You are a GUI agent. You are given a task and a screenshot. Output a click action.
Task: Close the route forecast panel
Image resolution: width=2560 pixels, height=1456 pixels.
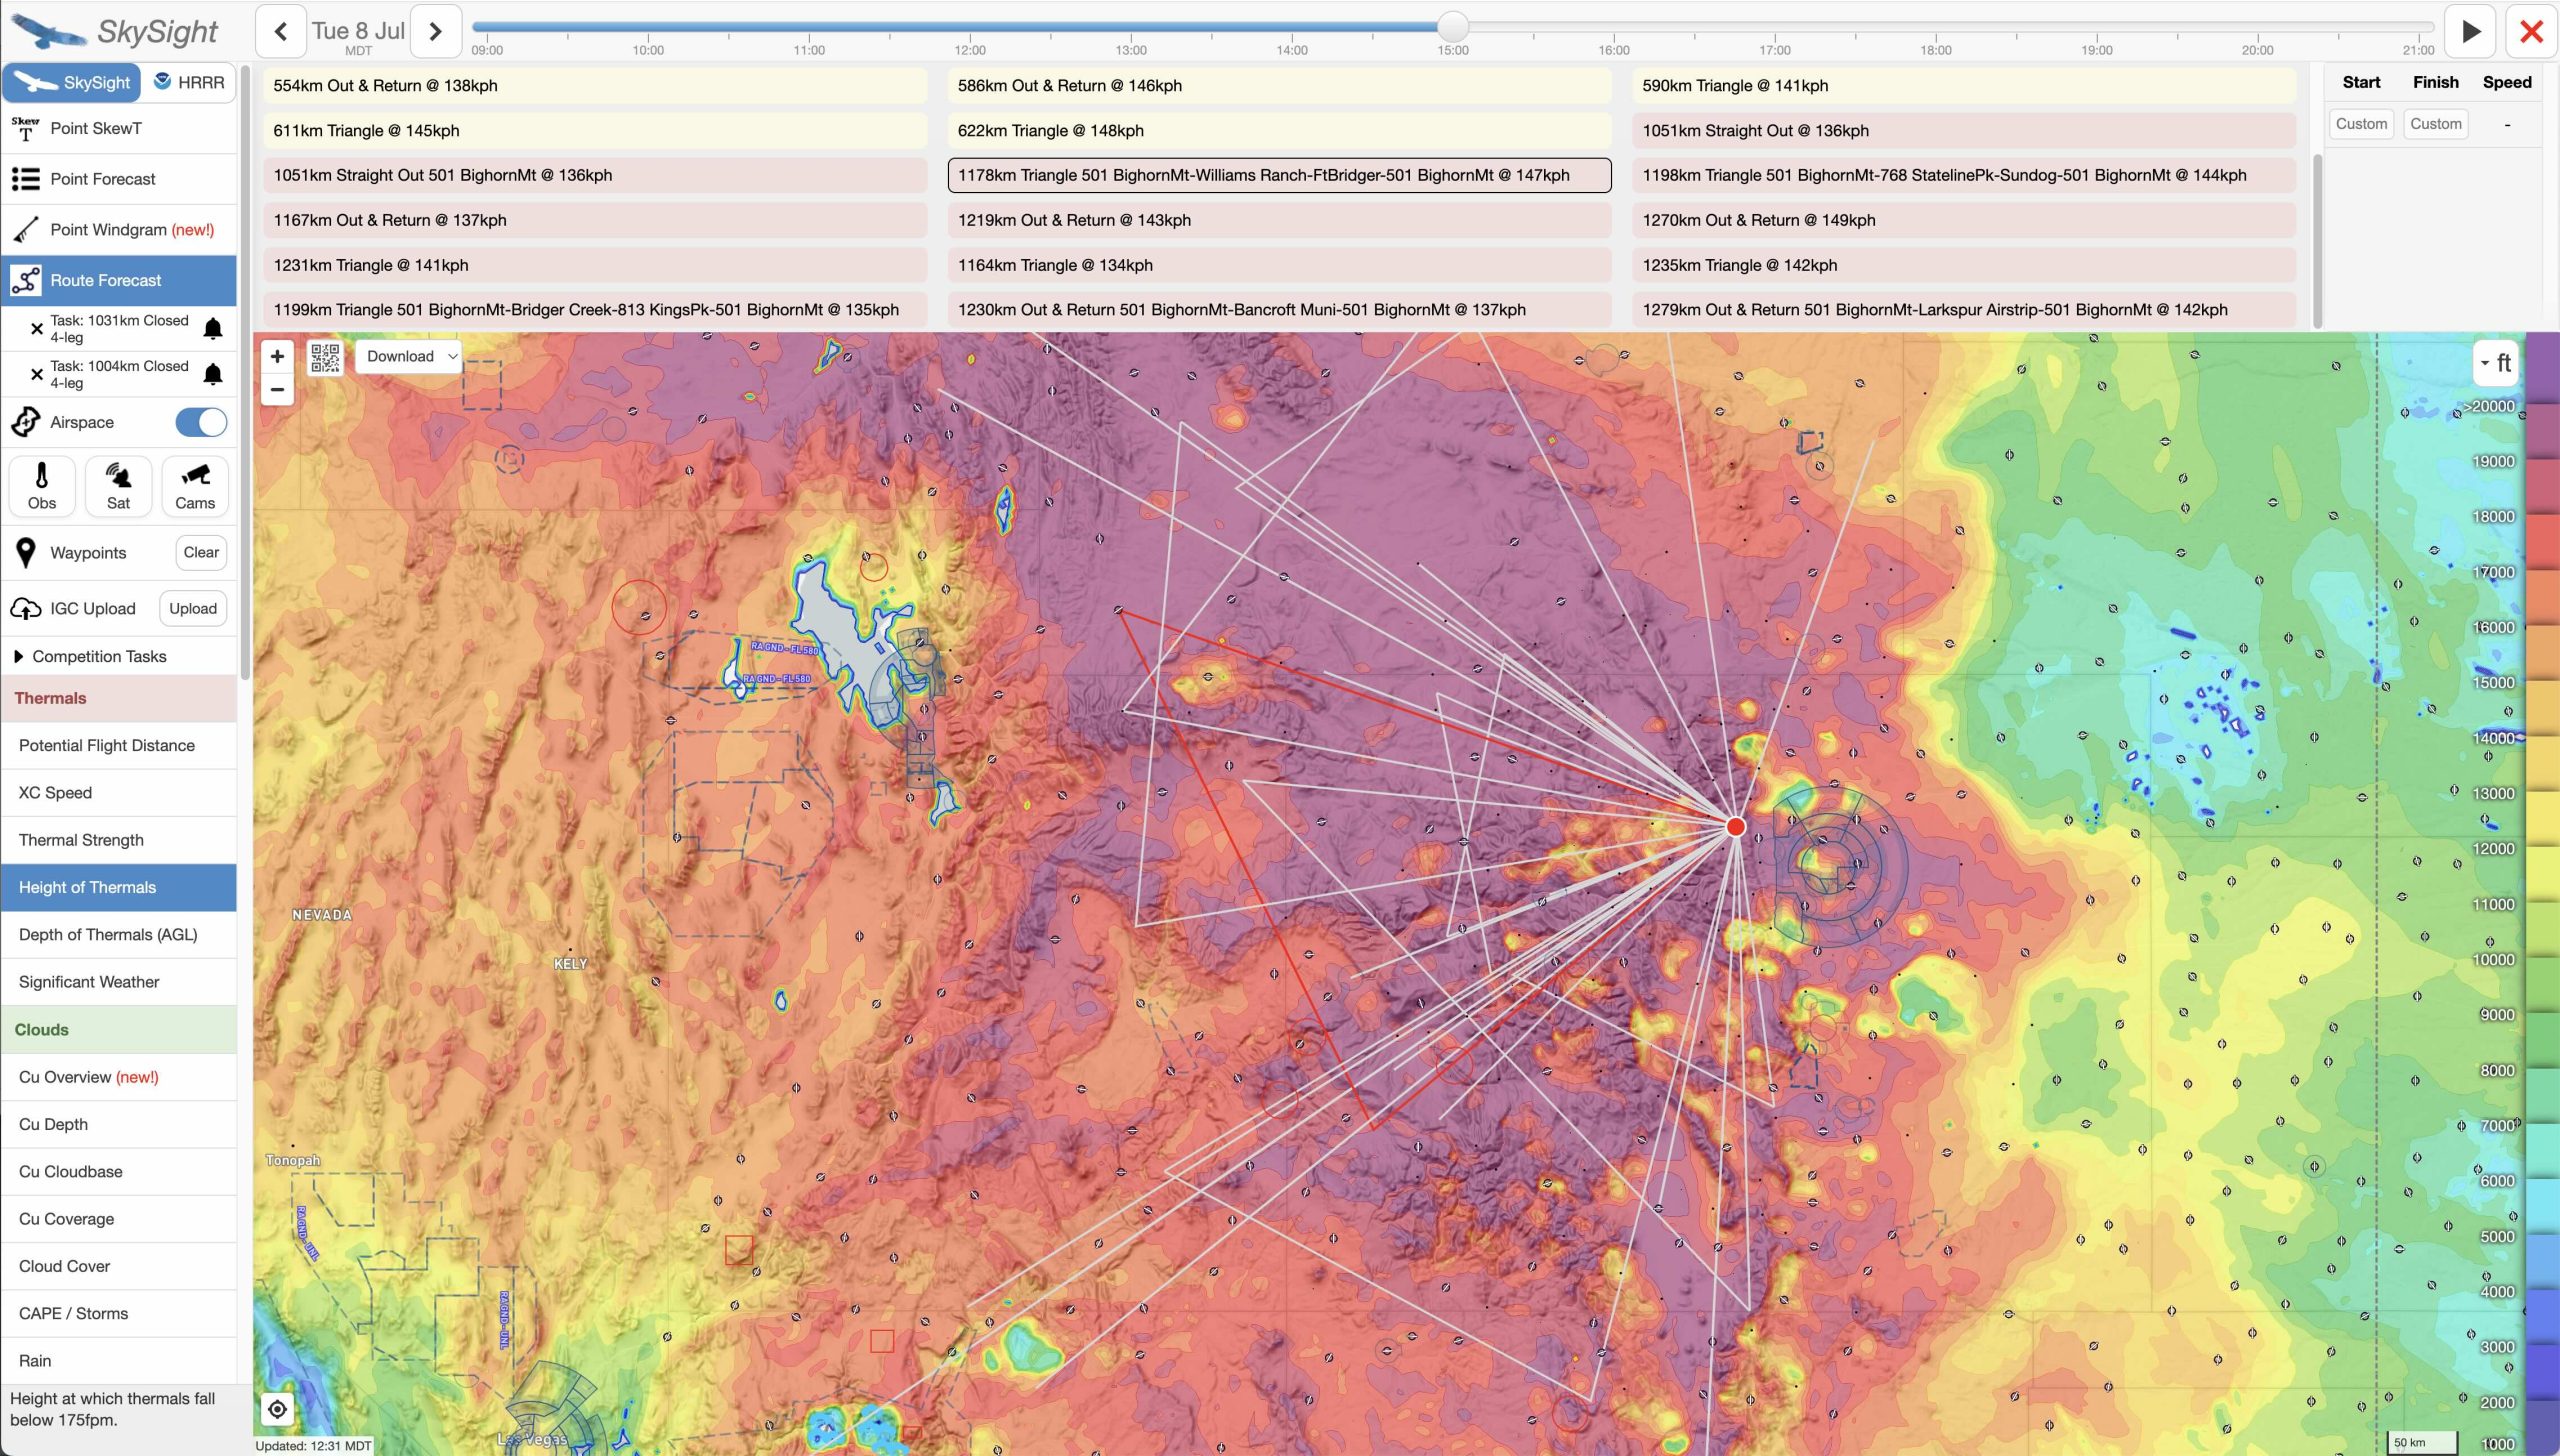click(2531, 31)
